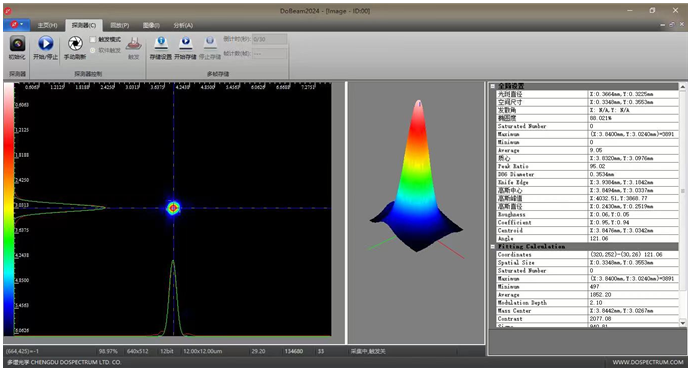Click the properties panel scroll-down arrow
Screen dimensions: 693x372
tap(683, 323)
